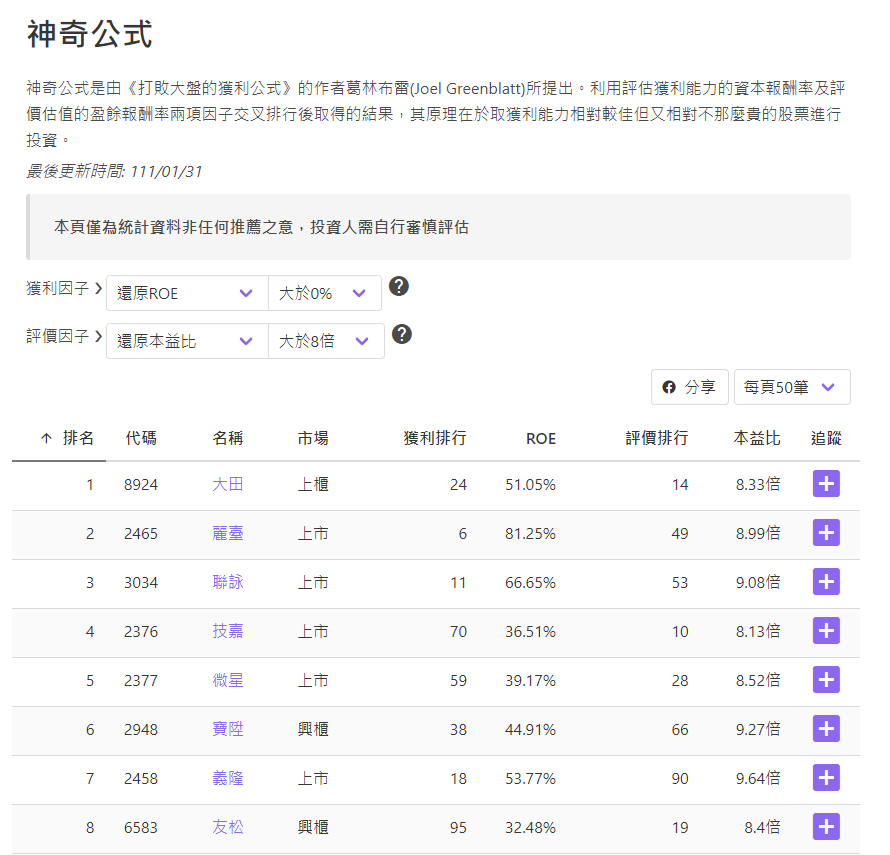Add 友松 (6583) to tracking list
Screen dimensions: 890x855
coord(826,827)
